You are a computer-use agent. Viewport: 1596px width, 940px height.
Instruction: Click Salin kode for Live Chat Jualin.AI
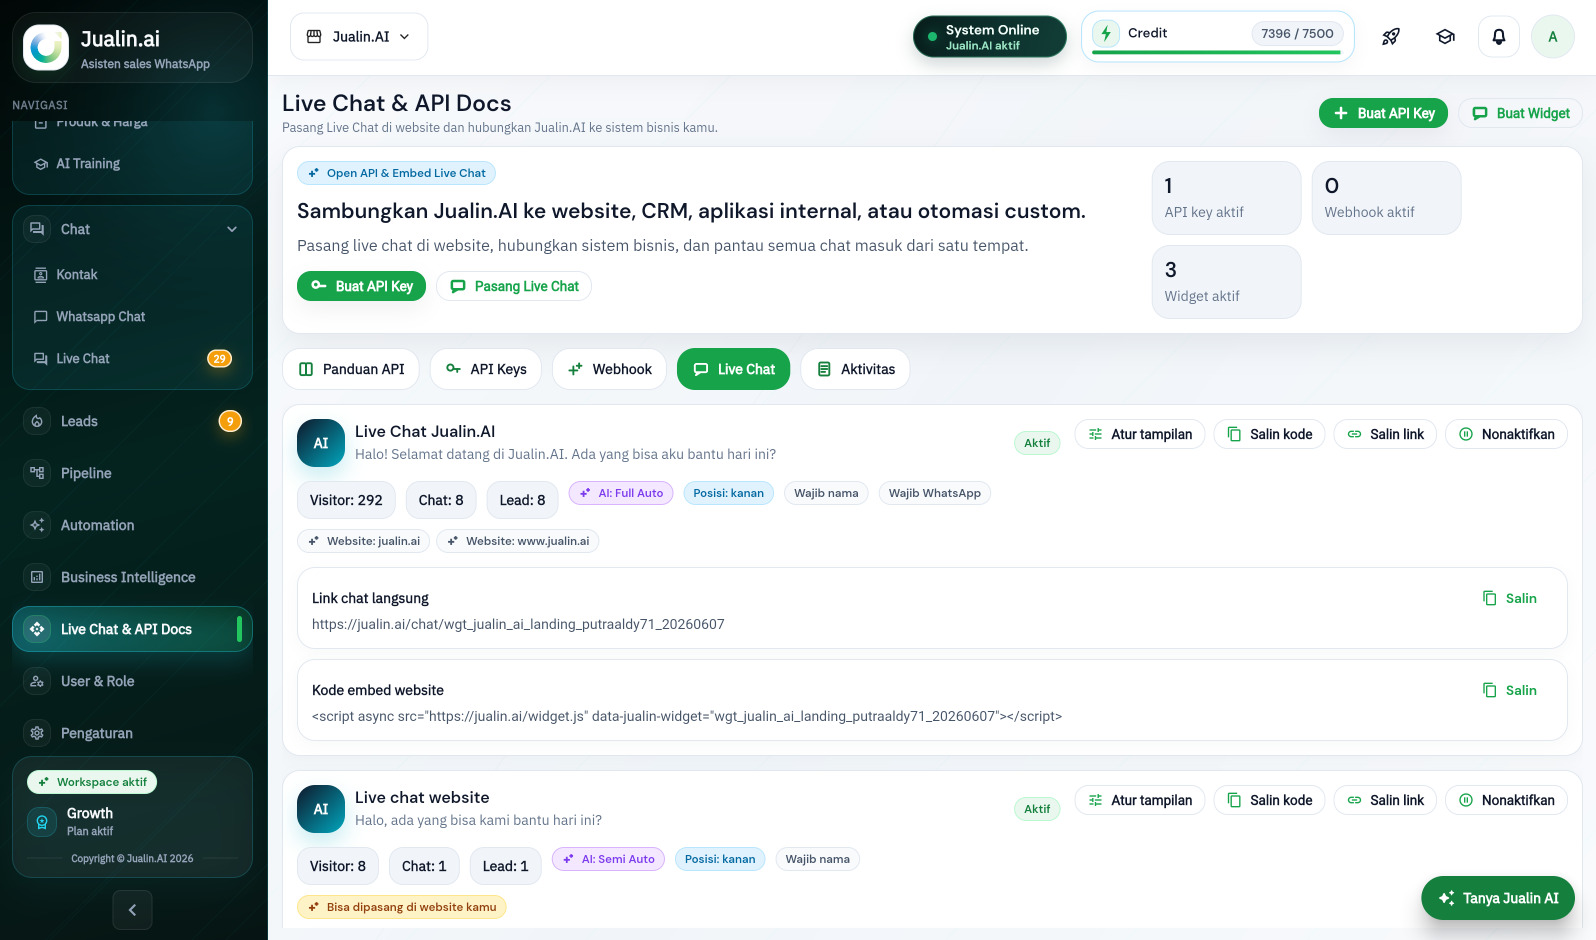[1270, 434]
